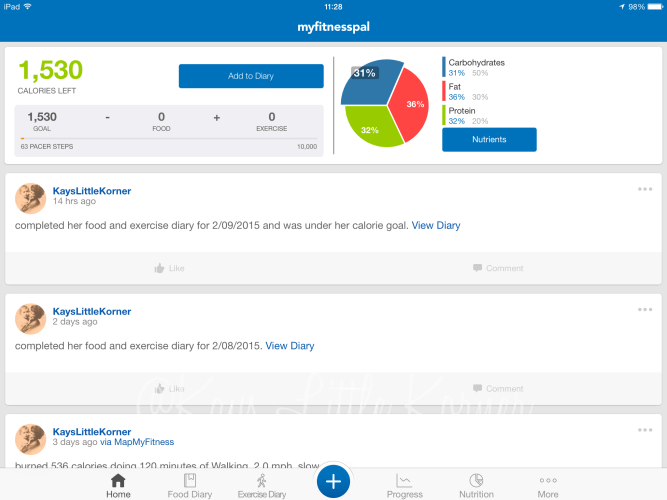Screen dimensions: 667x500
Task: Expand options for the MapMyFitness post
Action: 645,430
